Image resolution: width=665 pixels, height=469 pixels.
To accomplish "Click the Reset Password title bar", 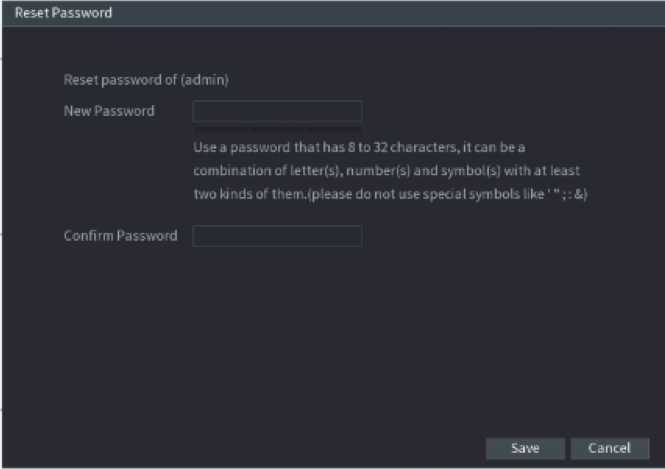I will click(x=332, y=14).
